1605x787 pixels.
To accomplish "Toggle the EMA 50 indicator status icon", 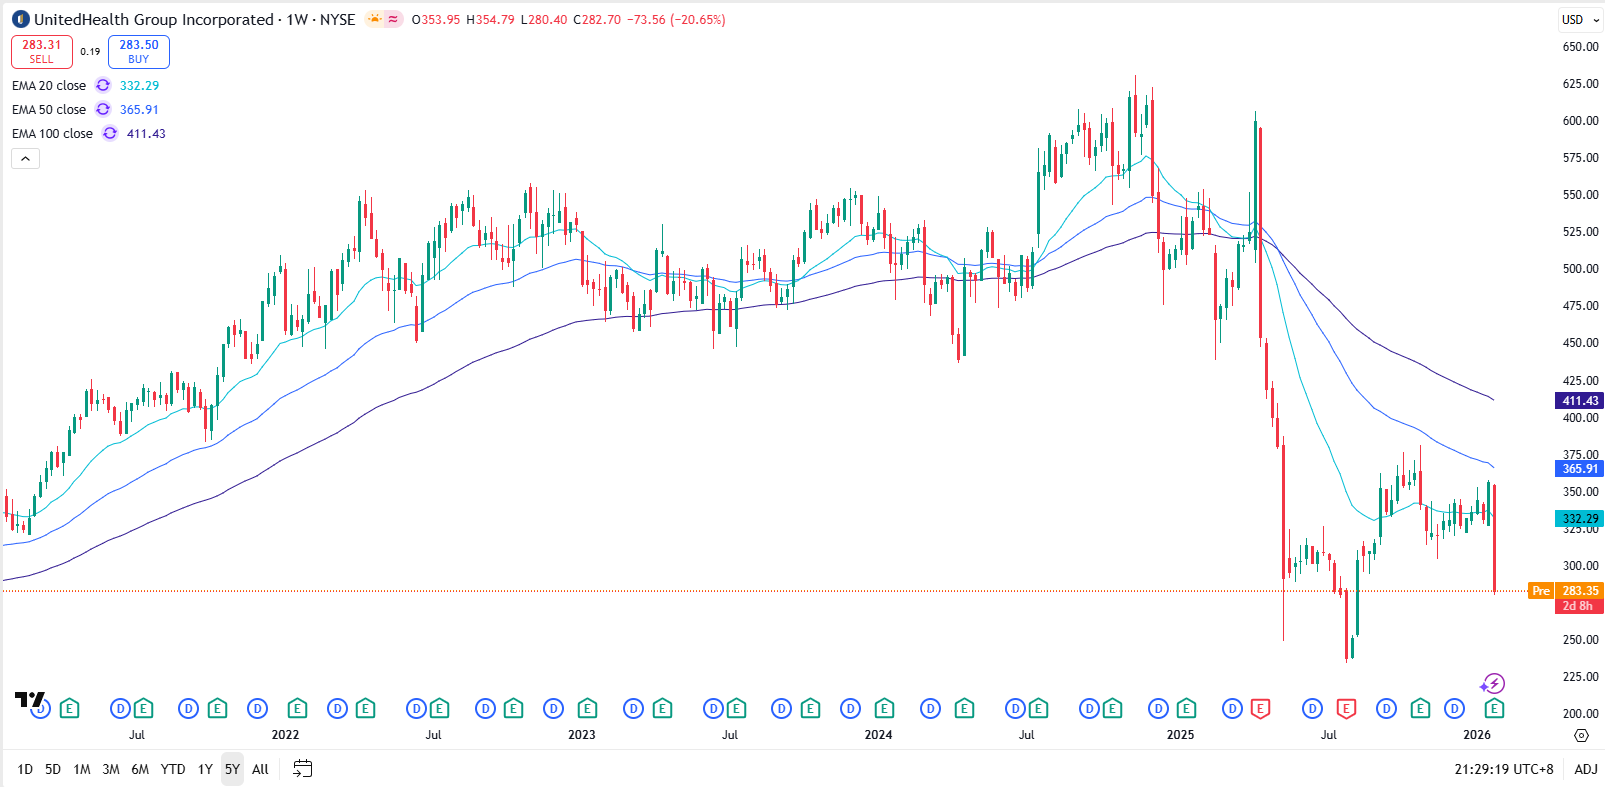I will click(103, 110).
